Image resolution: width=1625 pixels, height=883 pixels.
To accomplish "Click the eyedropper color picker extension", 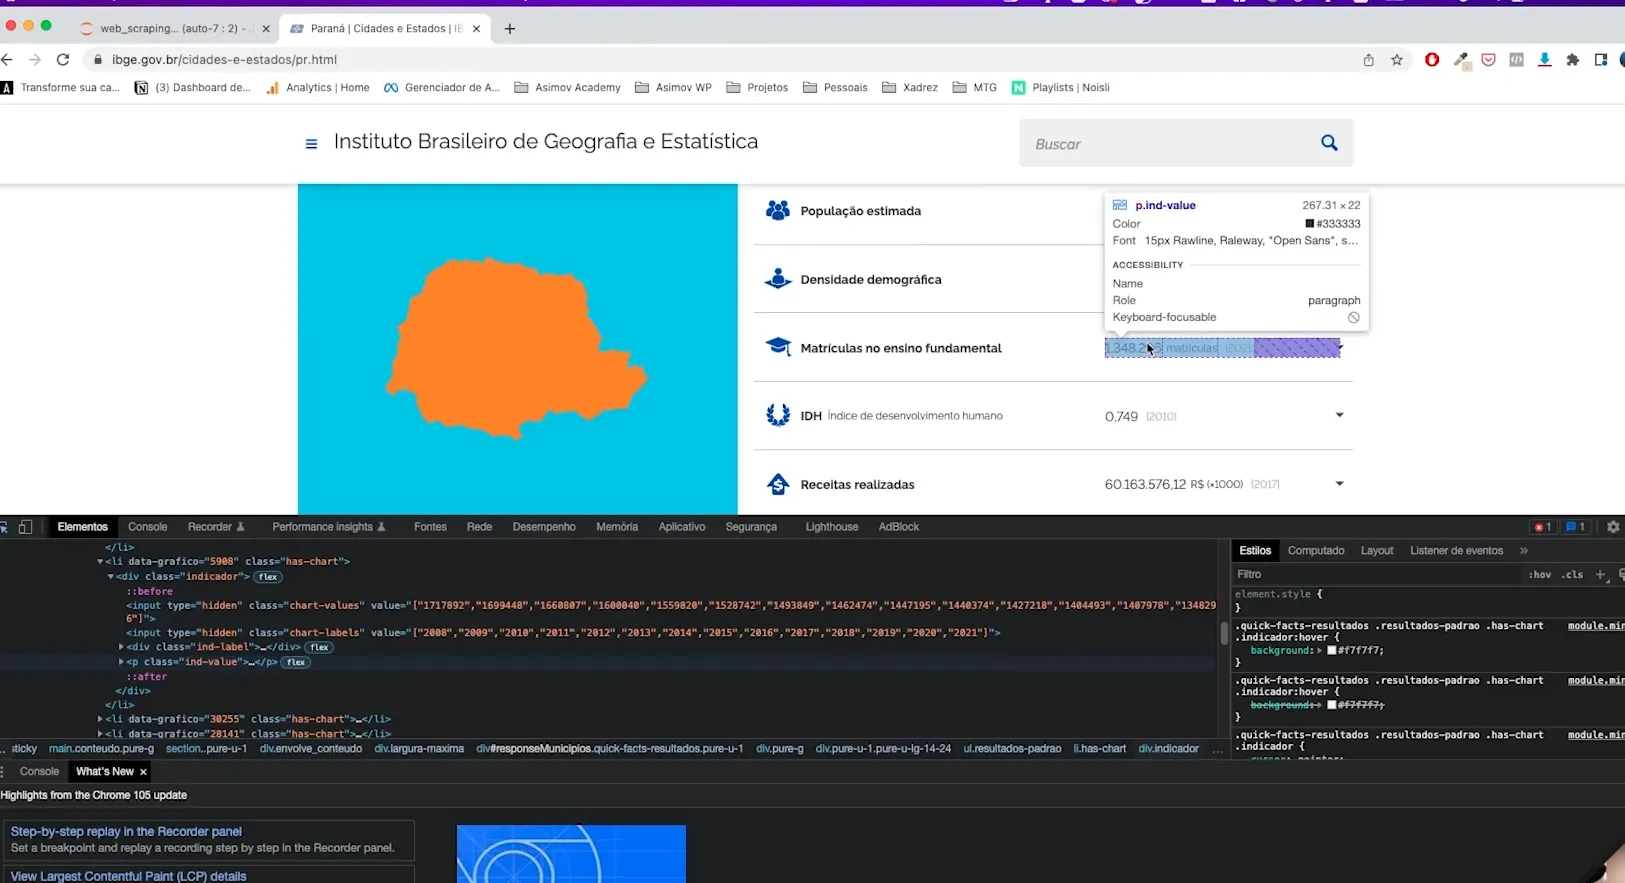I will (x=1461, y=60).
